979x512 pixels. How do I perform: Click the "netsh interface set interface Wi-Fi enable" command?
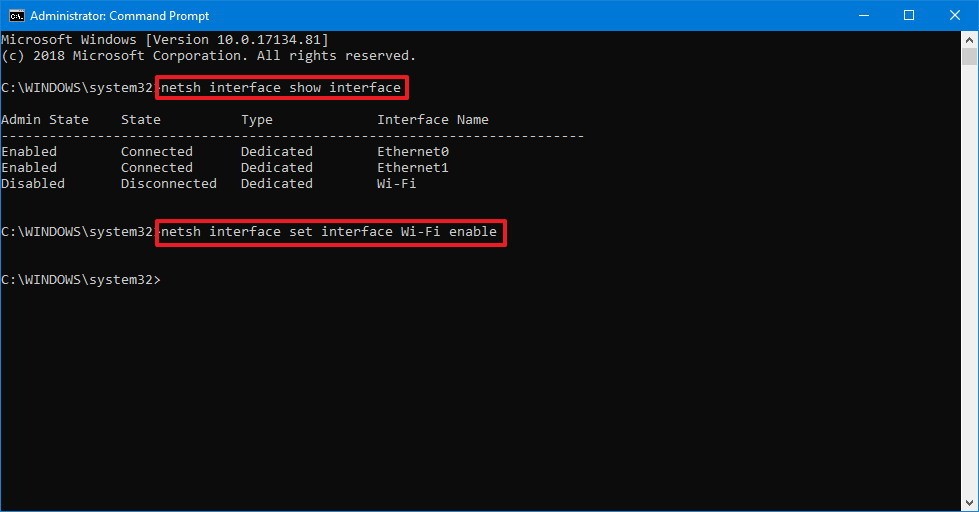point(329,232)
